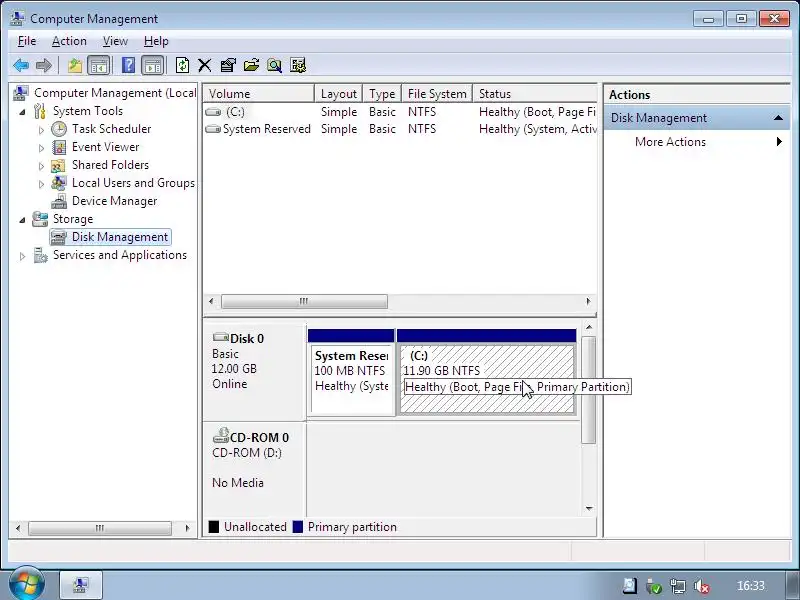The width and height of the screenshot is (800, 600).
Task: Select the System Reserved partition block
Action: (351, 372)
